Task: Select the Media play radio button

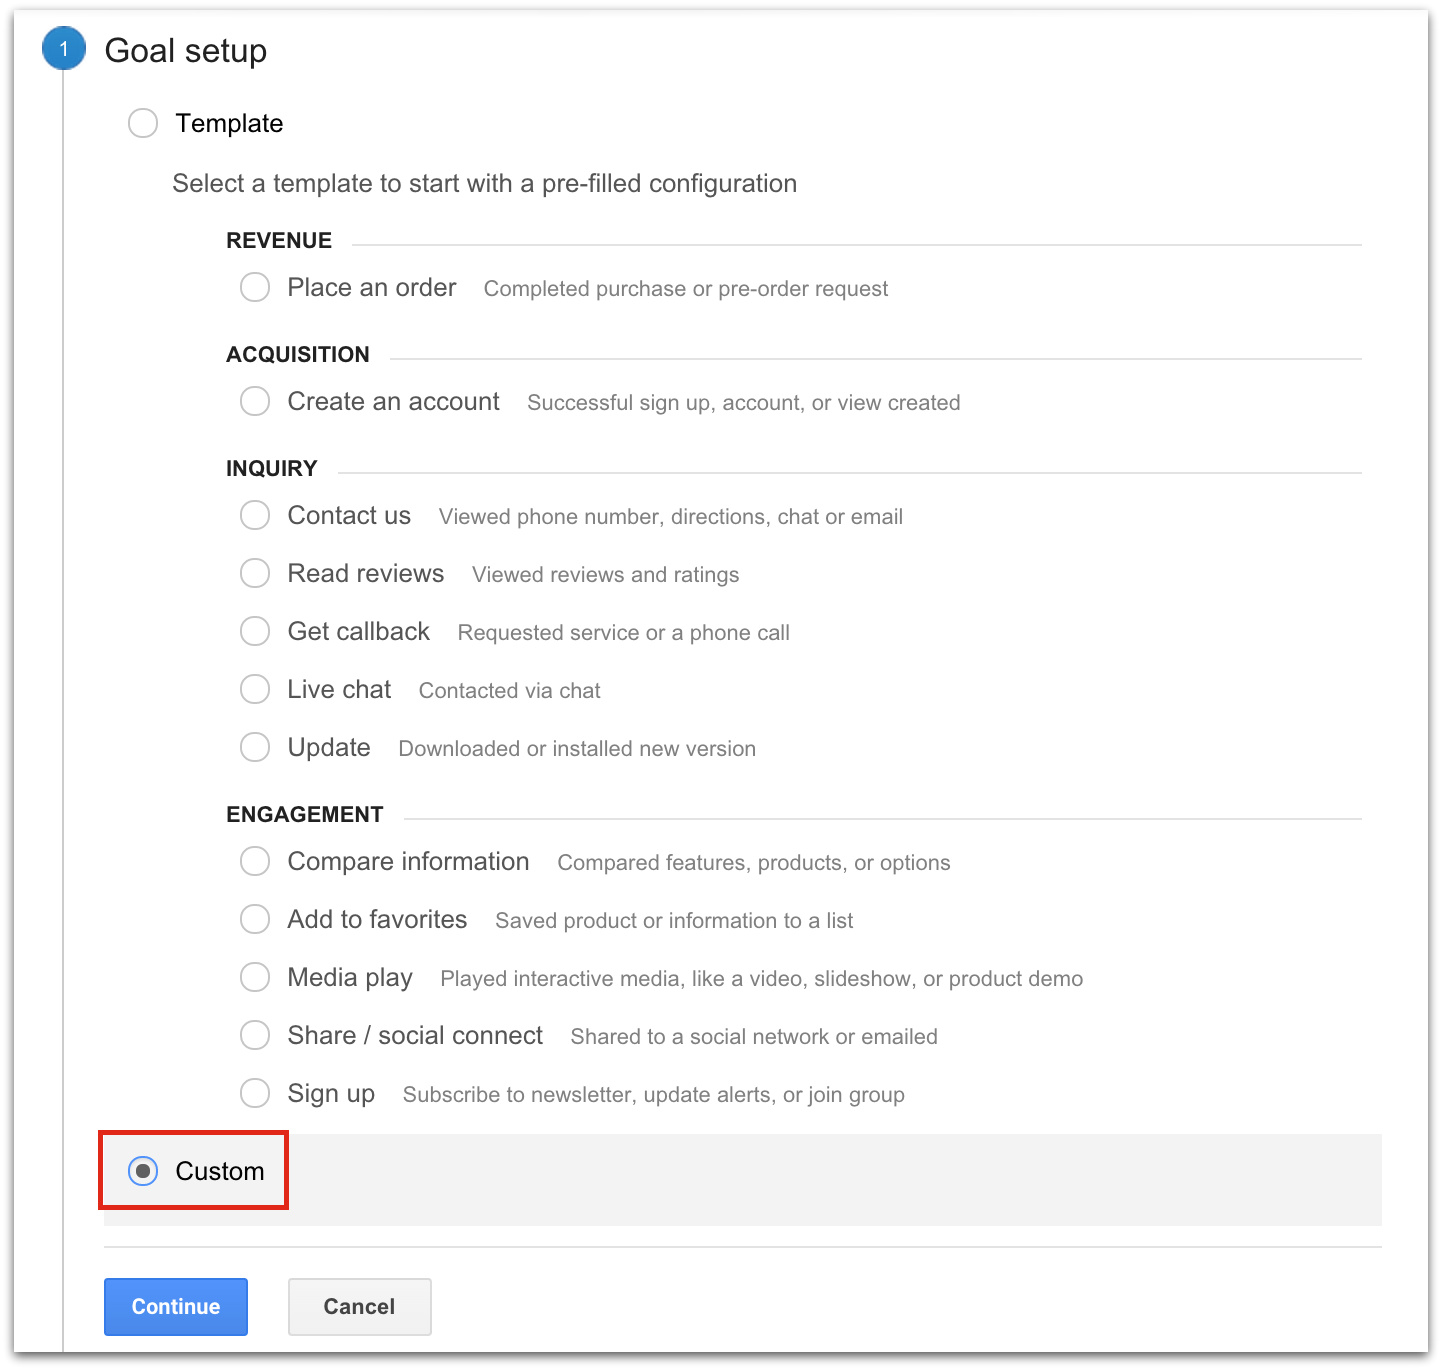Action: 255,978
